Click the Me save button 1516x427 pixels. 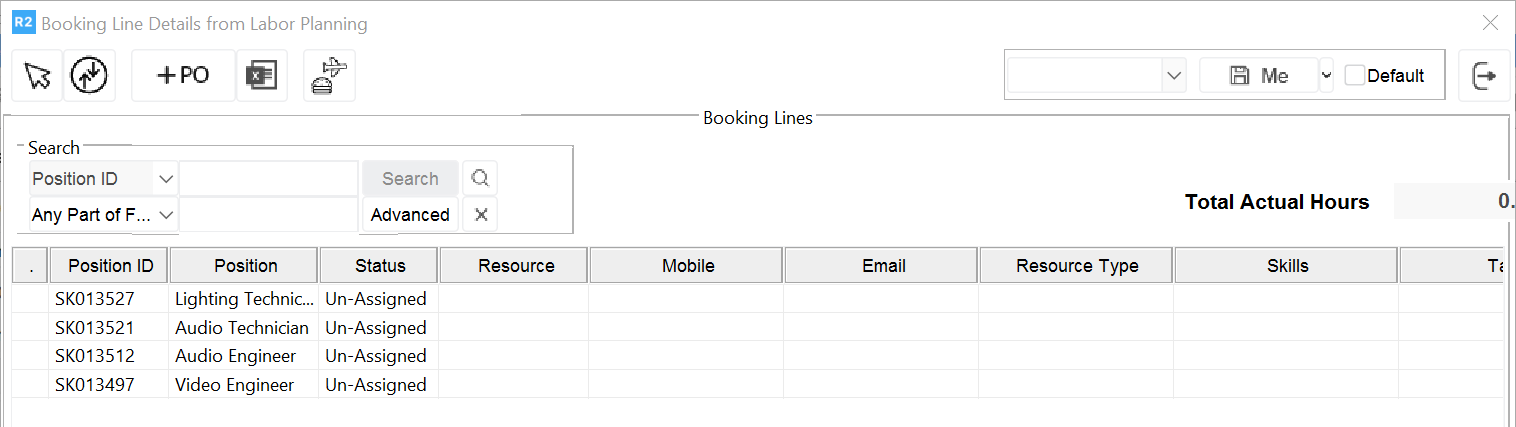tap(1259, 76)
